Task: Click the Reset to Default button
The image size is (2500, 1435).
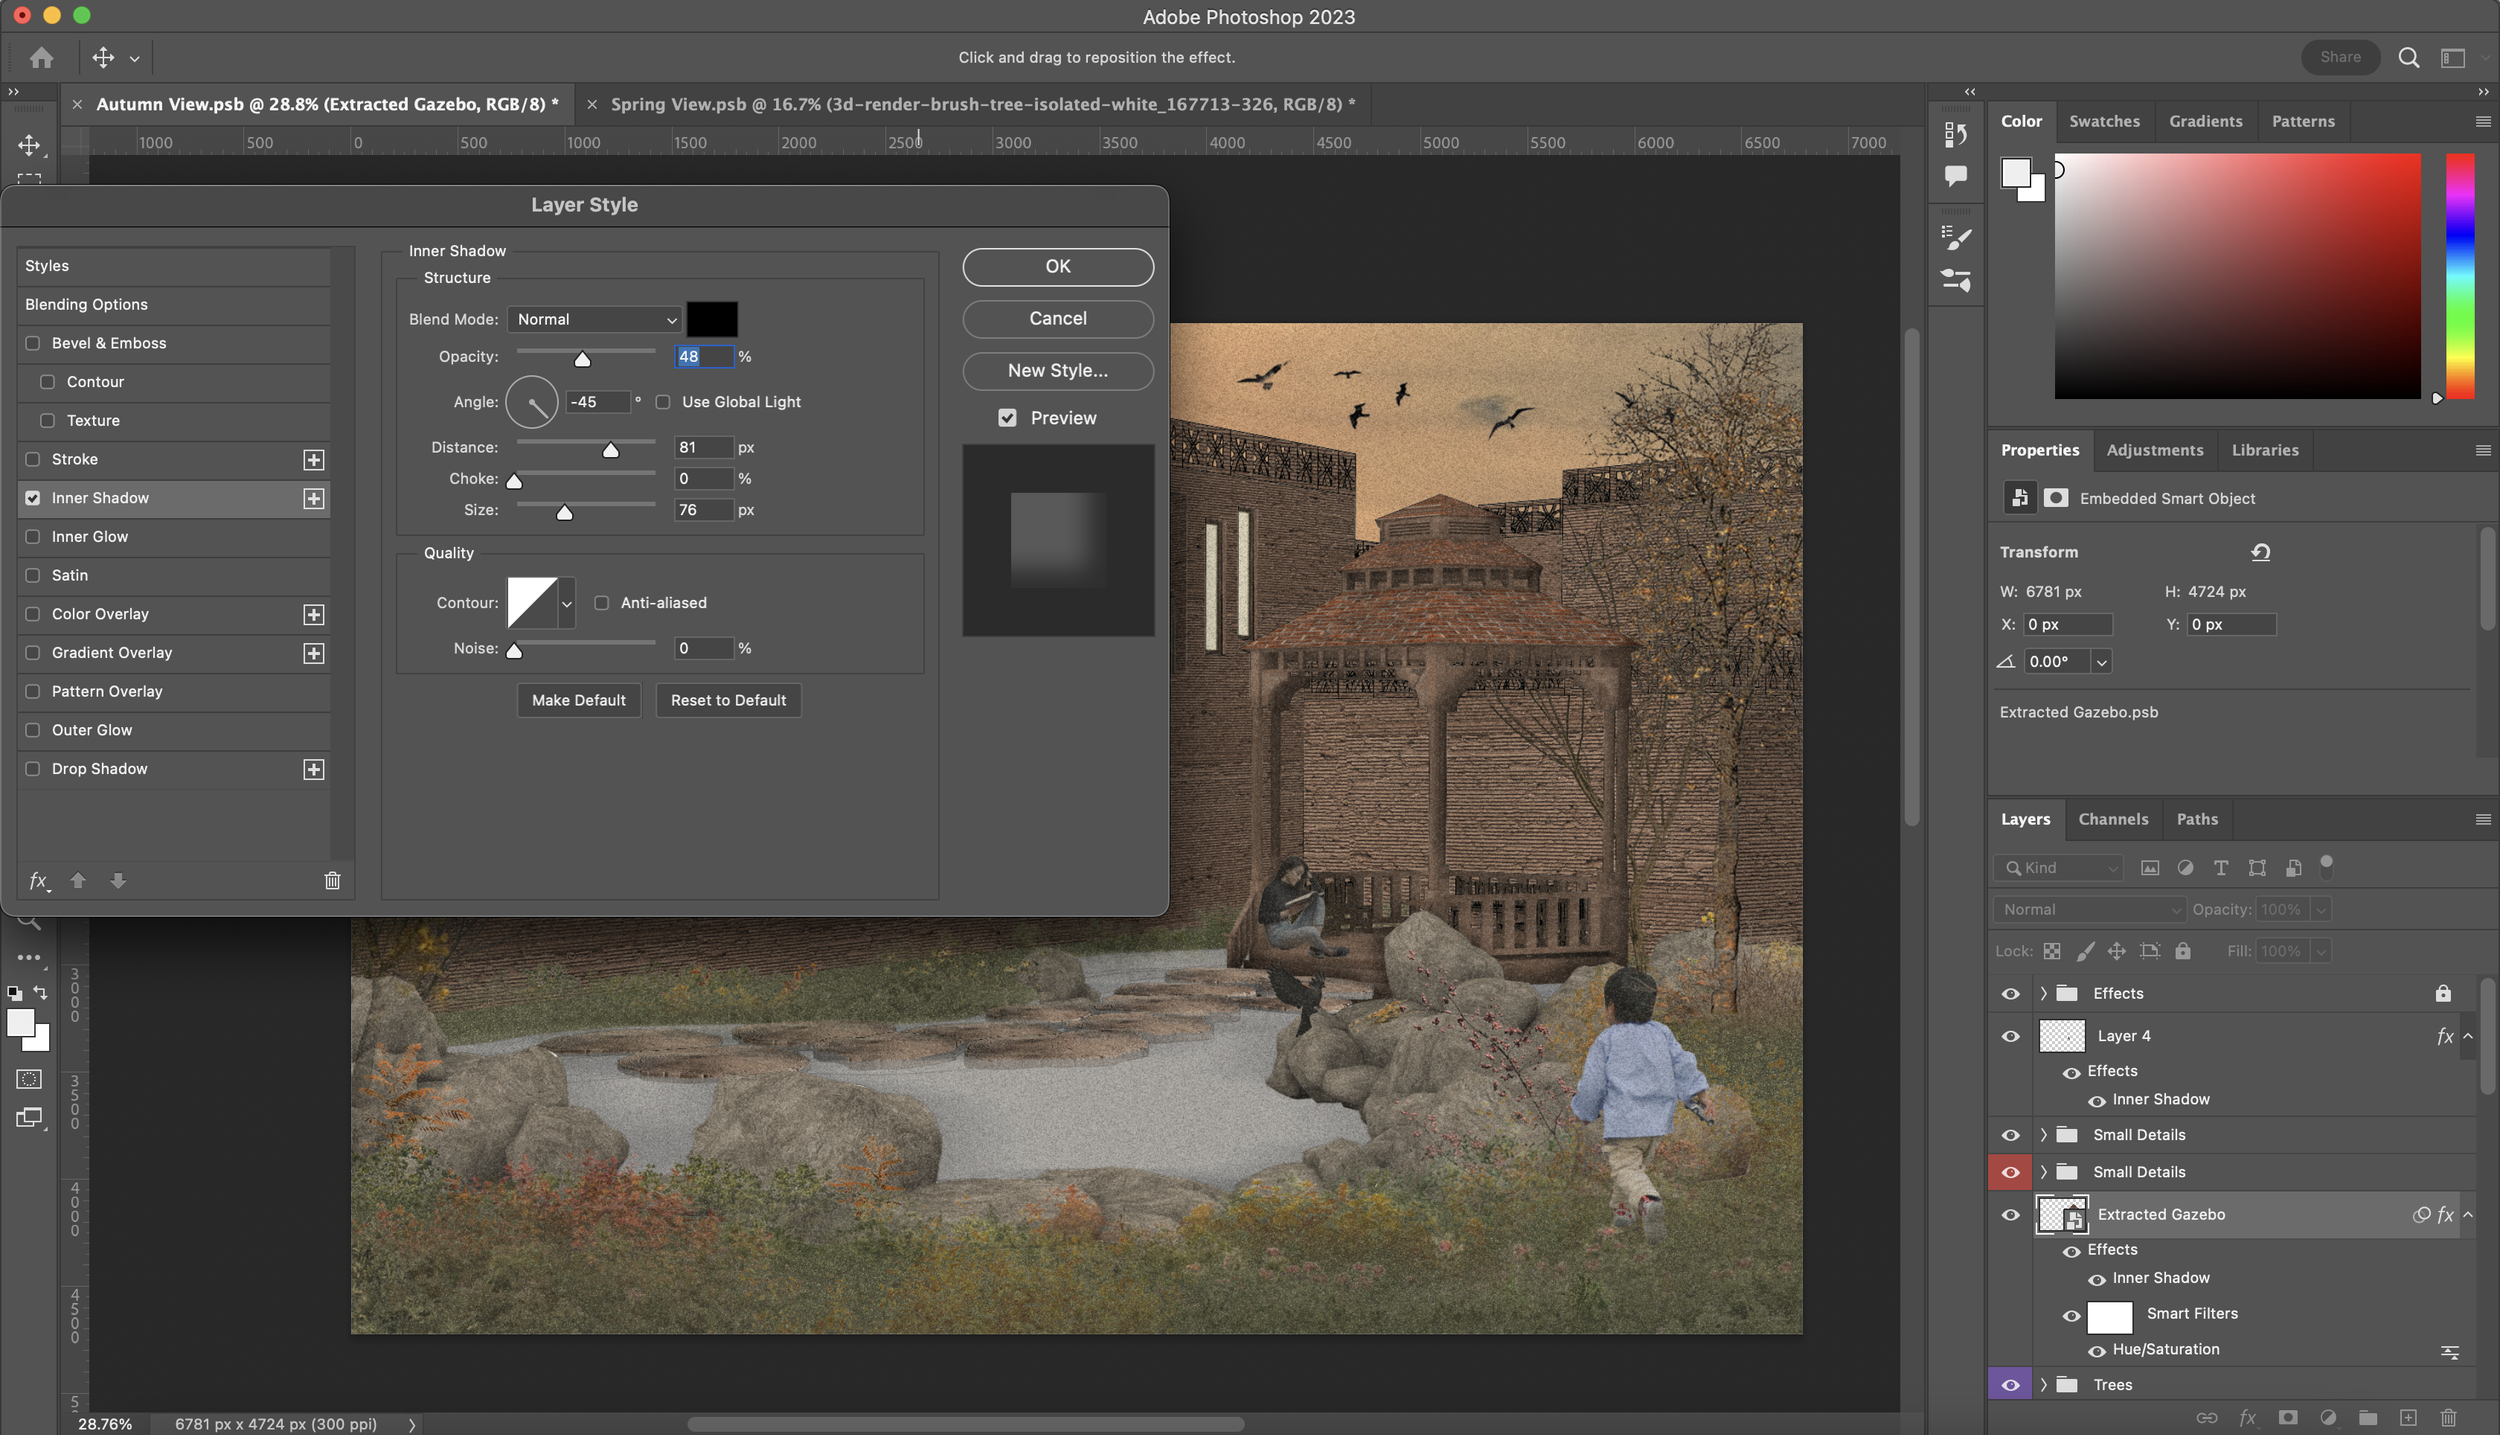Action: tap(726, 700)
